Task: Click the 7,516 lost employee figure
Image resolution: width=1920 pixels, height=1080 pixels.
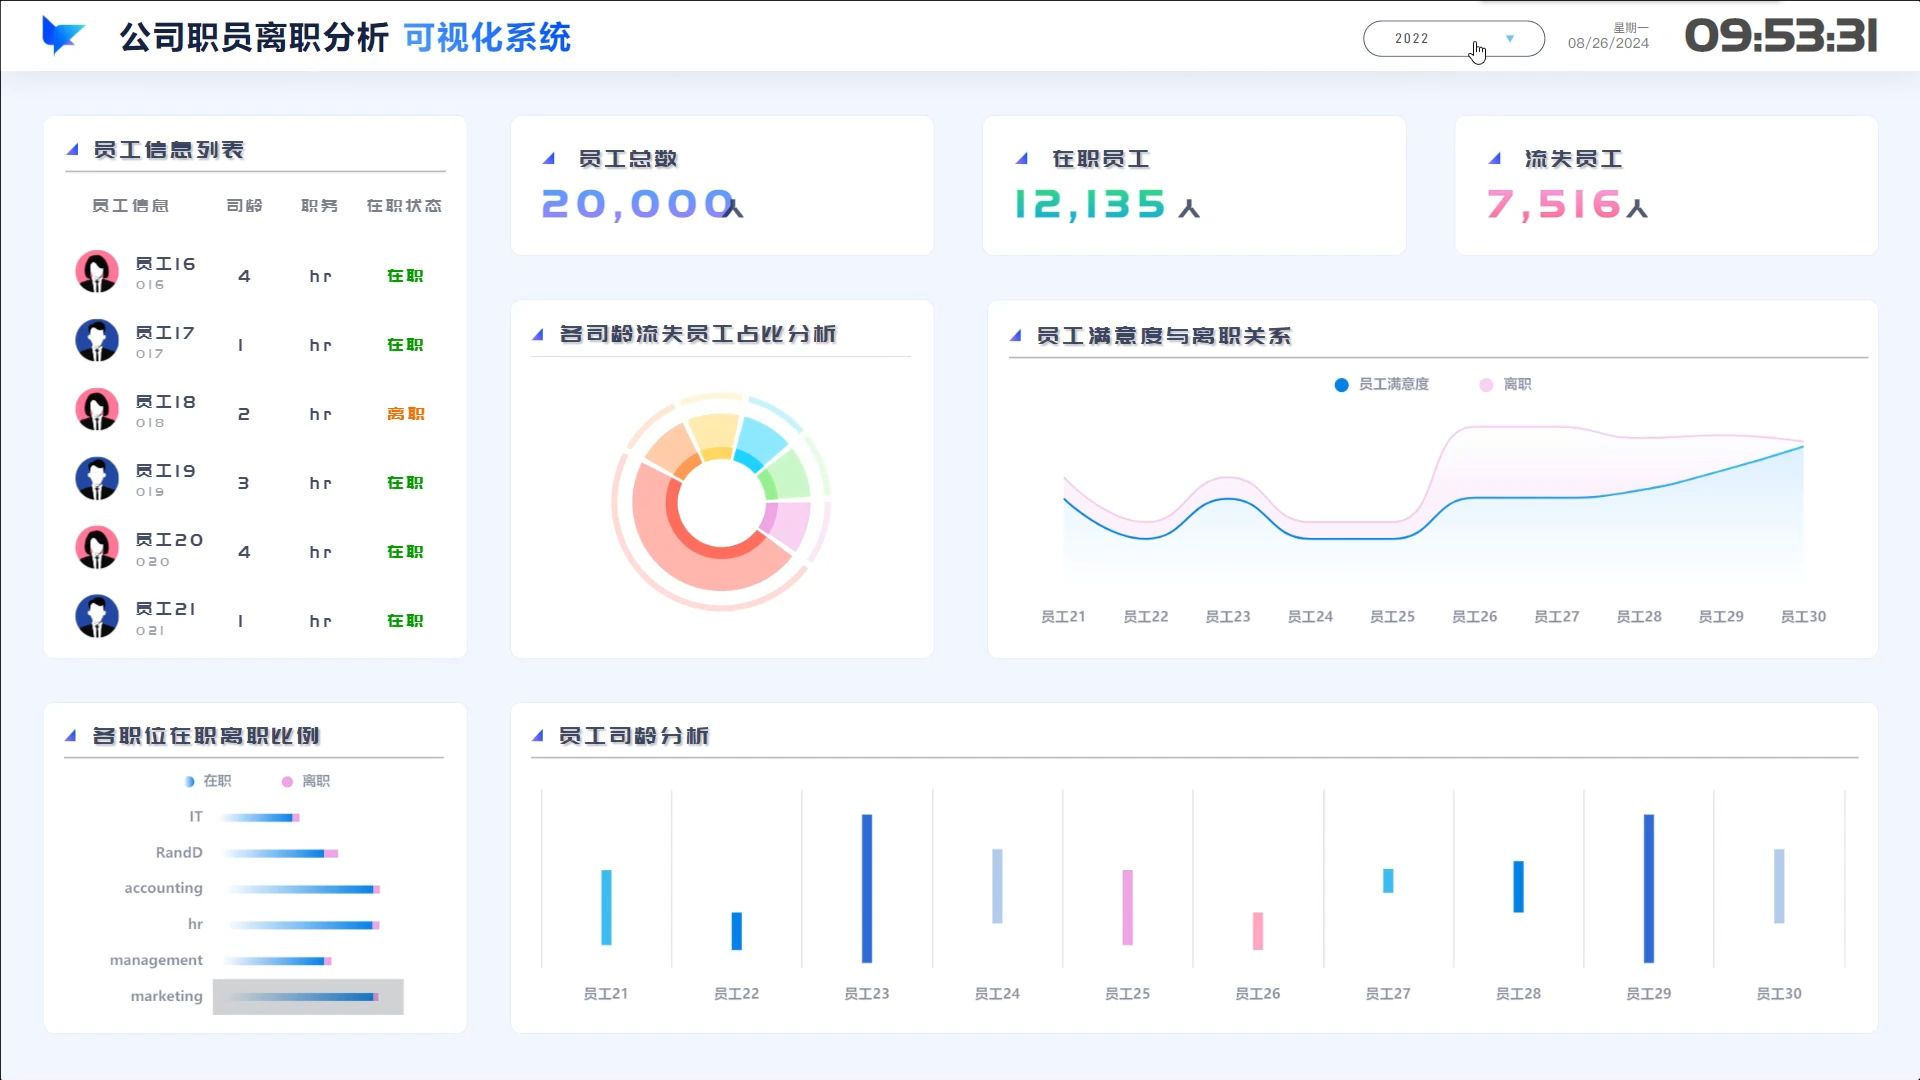Action: click(1553, 204)
